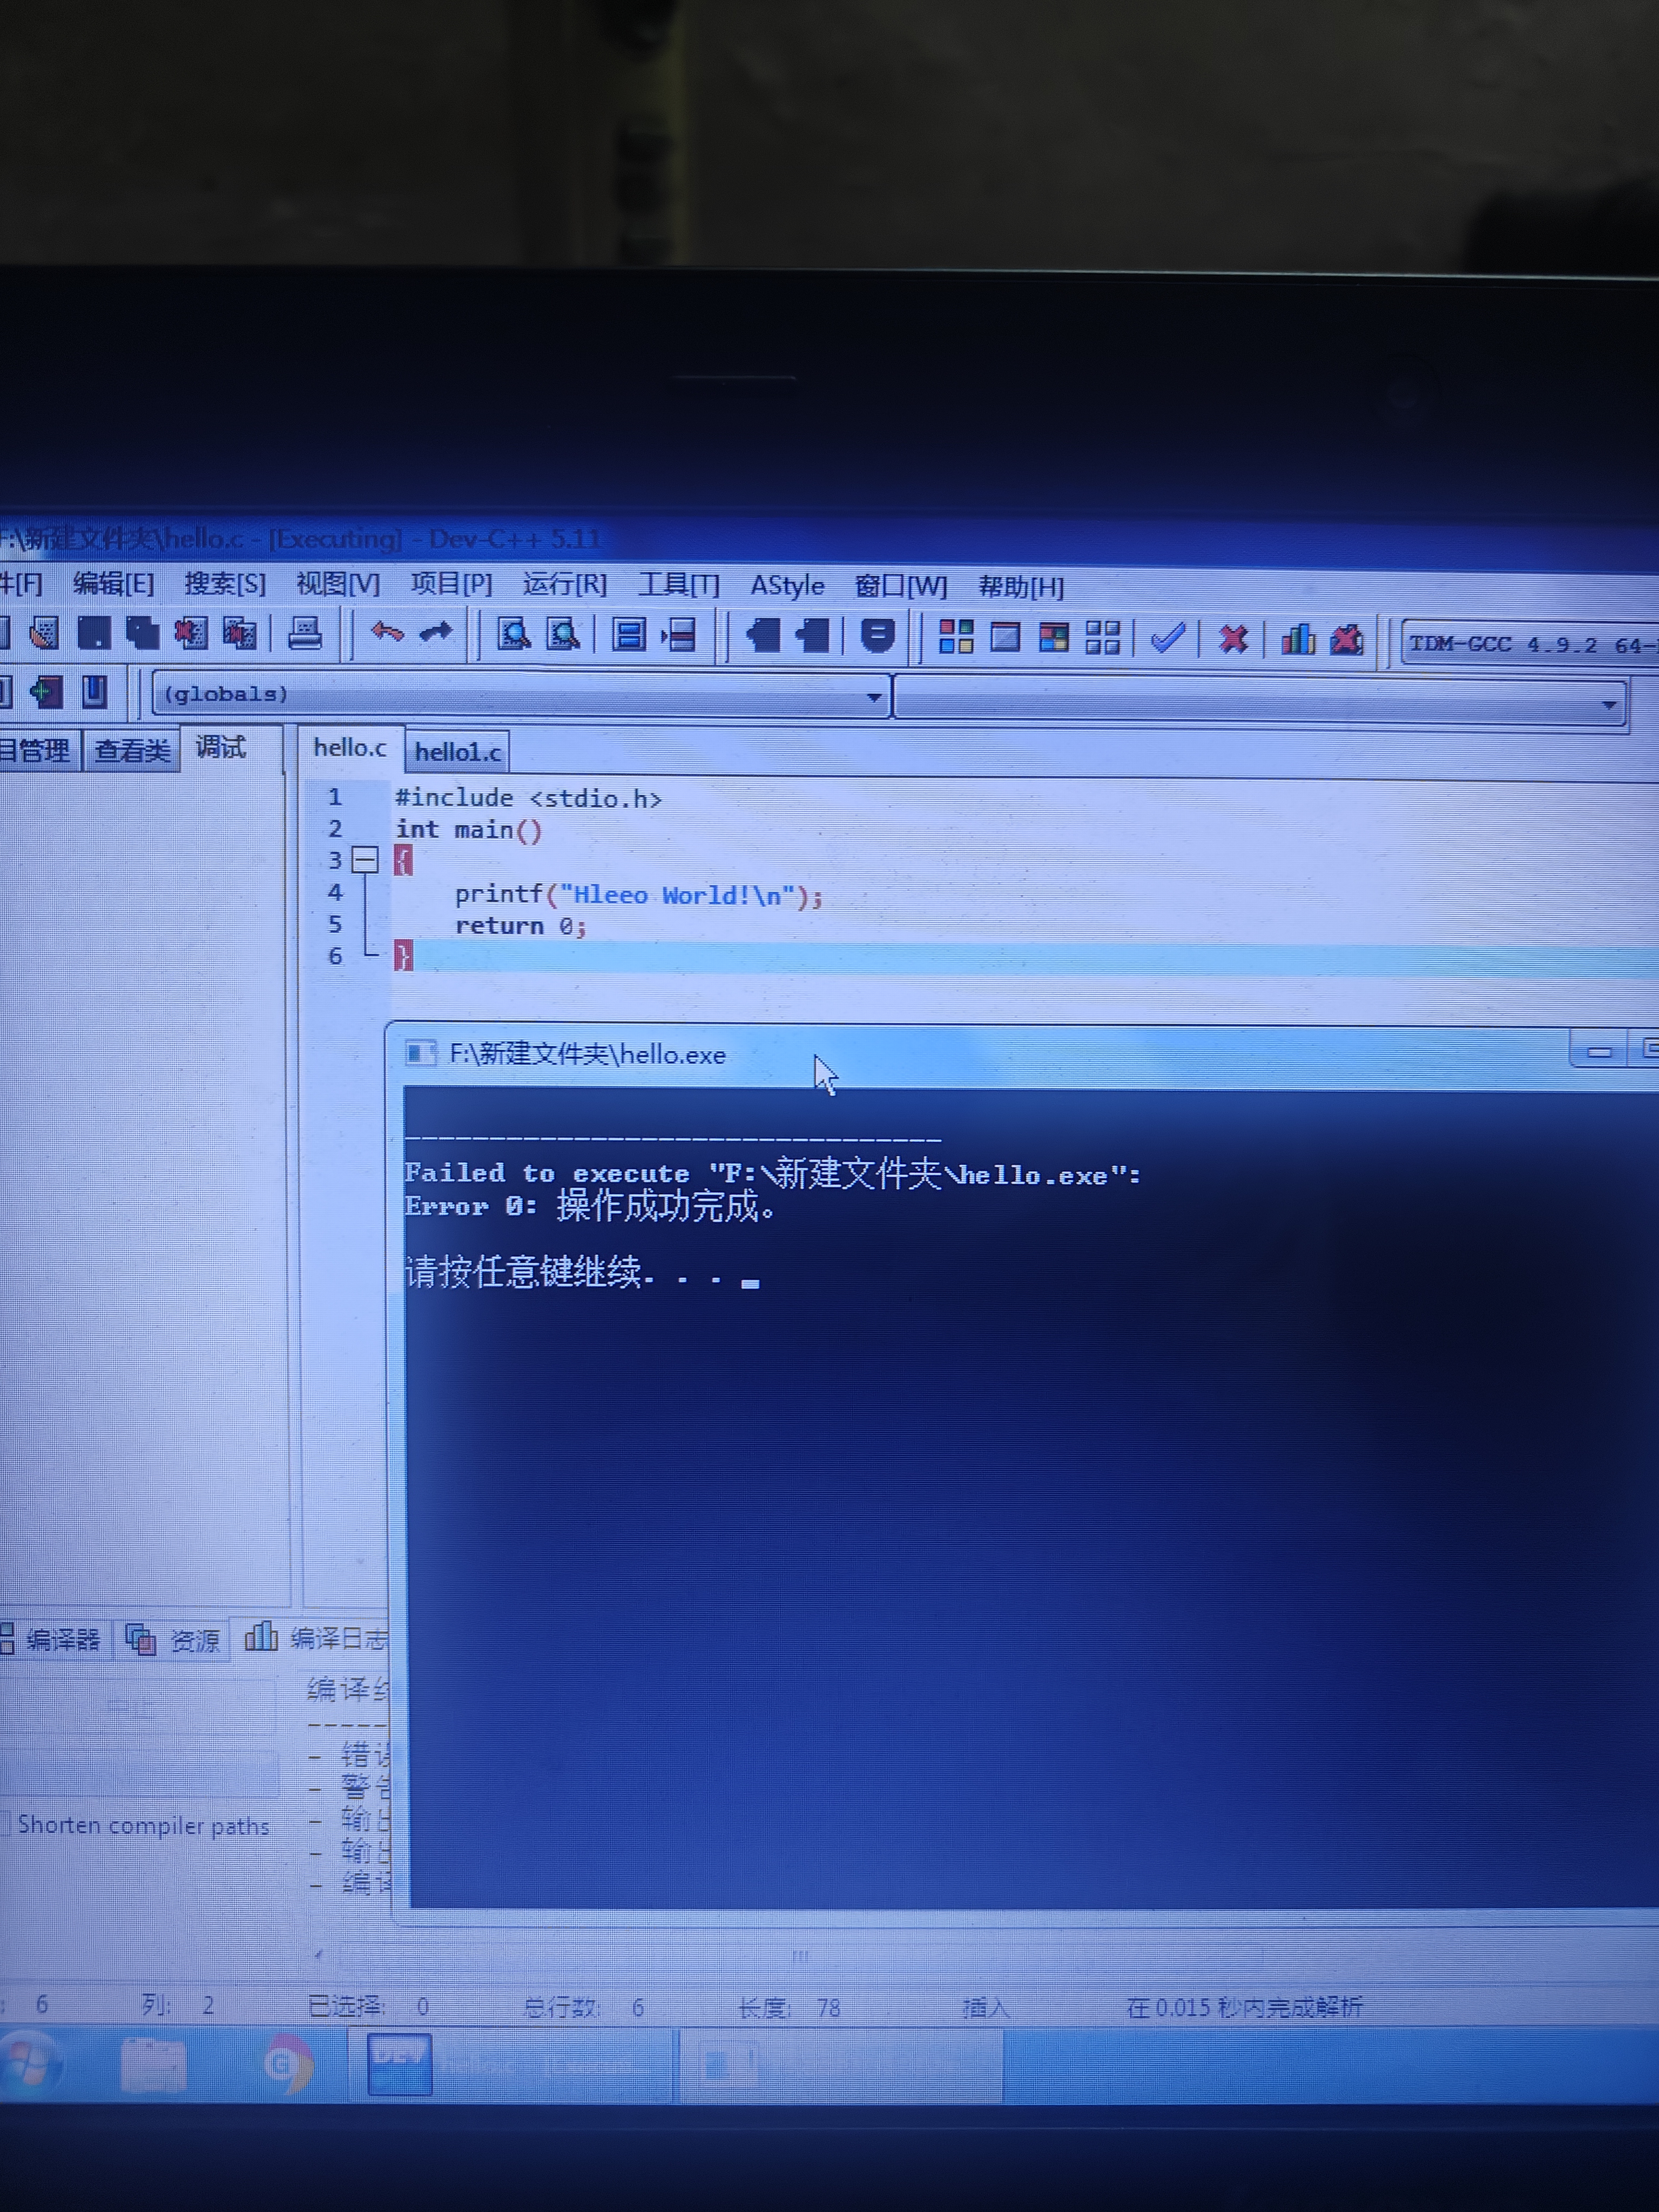The width and height of the screenshot is (1659, 2212).
Task: Click the Run icon next to Compile
Action: point(1005,636)
